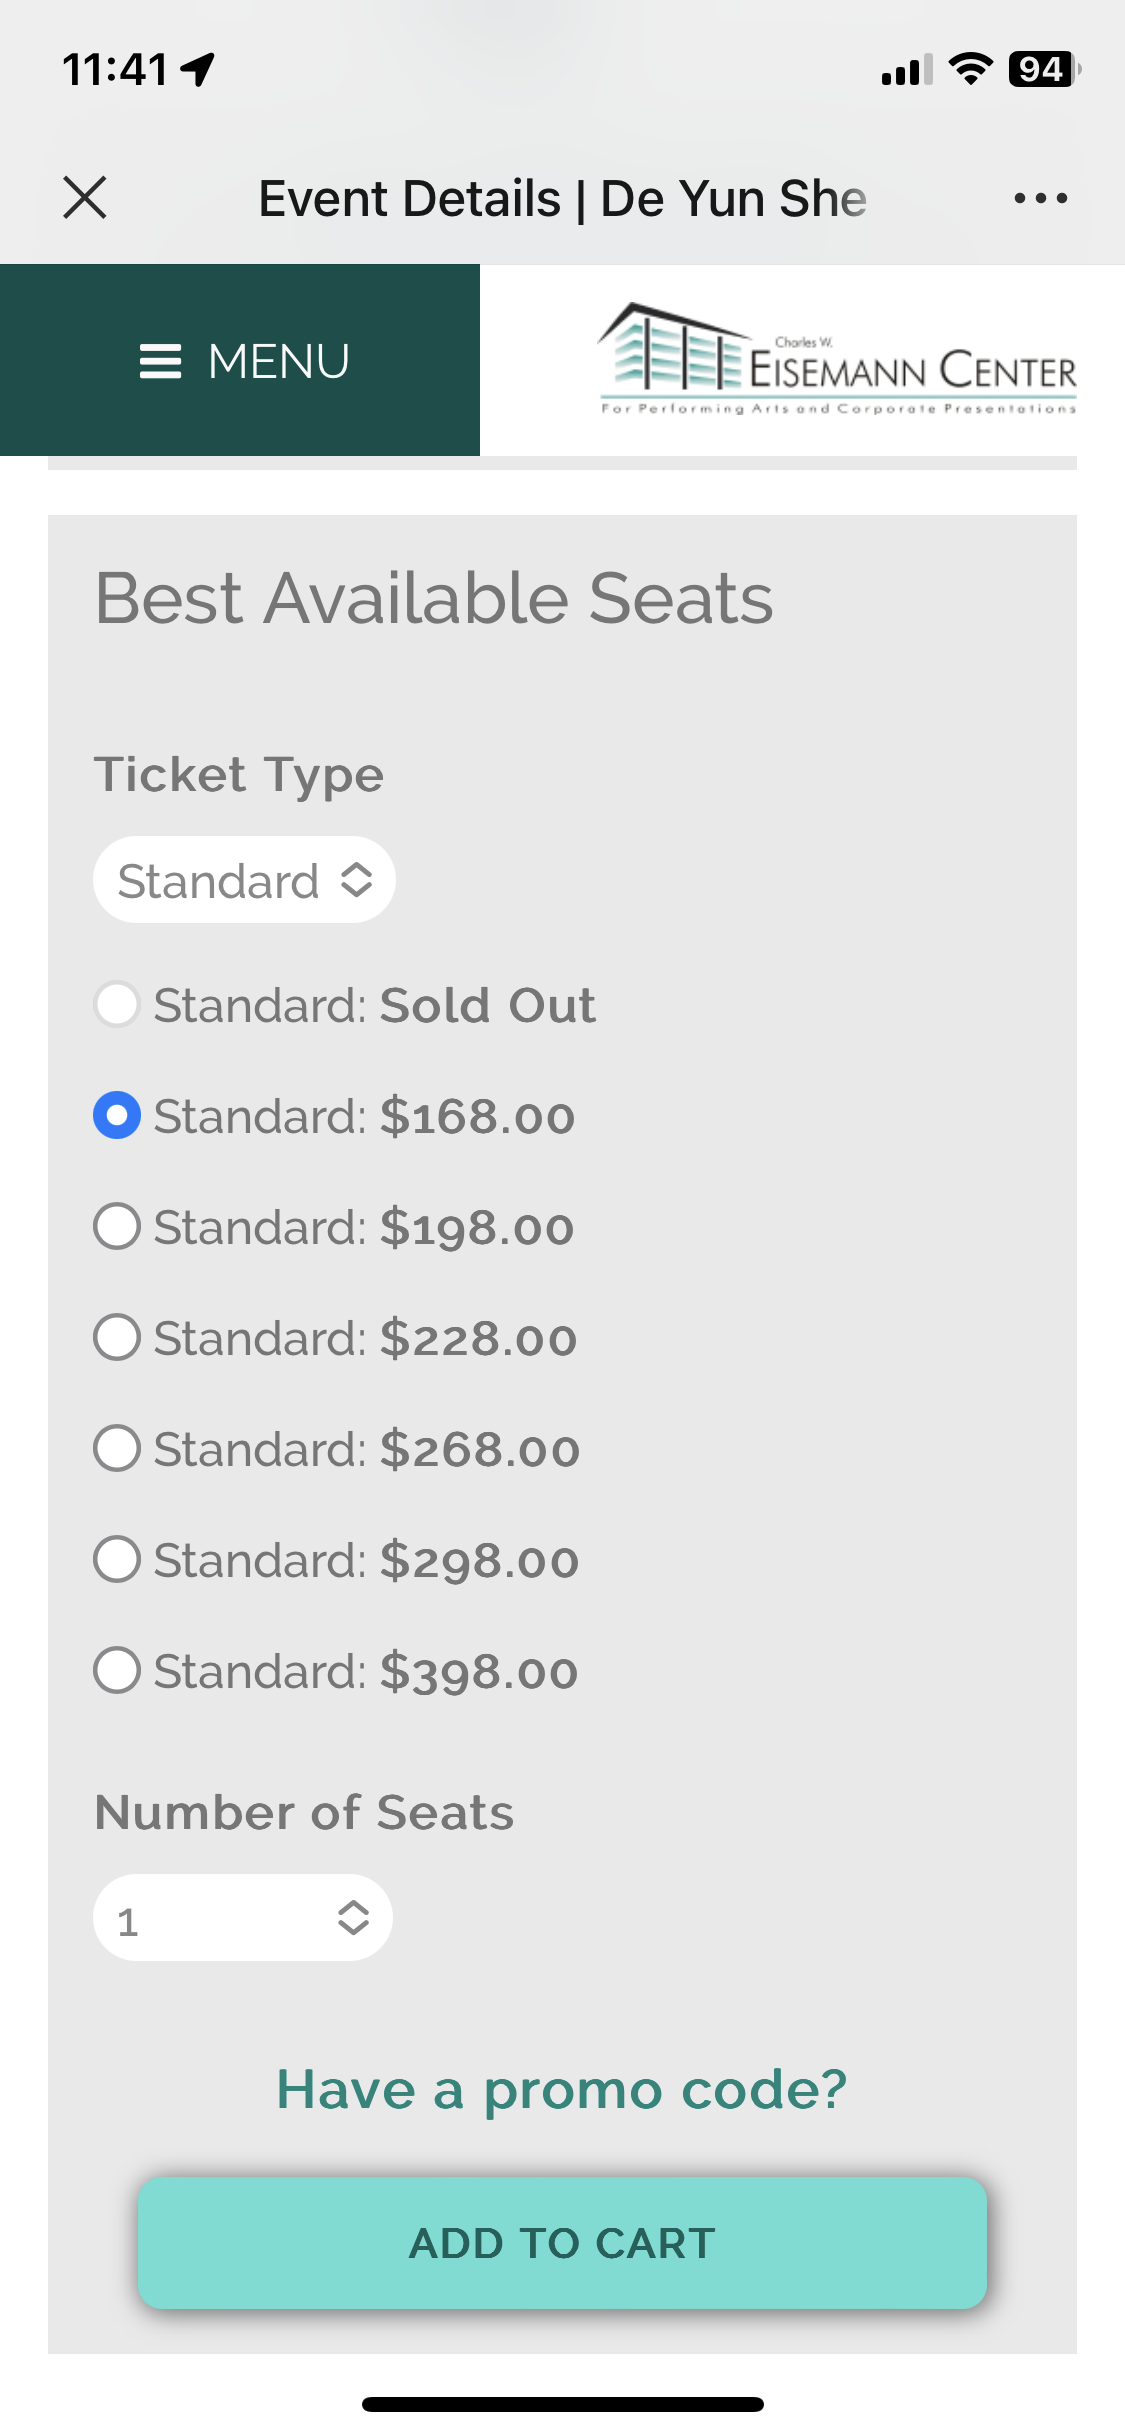Choose the Standard $268.00 ticket price
The height and width of the screenshot is (2436, 1125).
click(x=117, y=1448)
